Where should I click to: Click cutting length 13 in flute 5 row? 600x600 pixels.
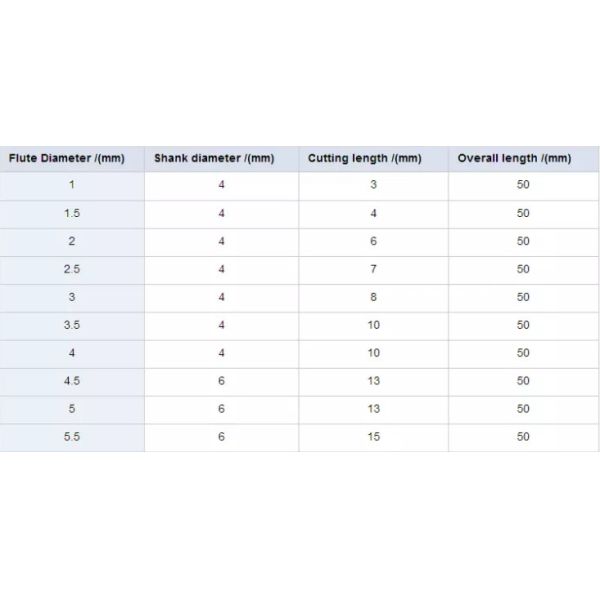(373, 409)
